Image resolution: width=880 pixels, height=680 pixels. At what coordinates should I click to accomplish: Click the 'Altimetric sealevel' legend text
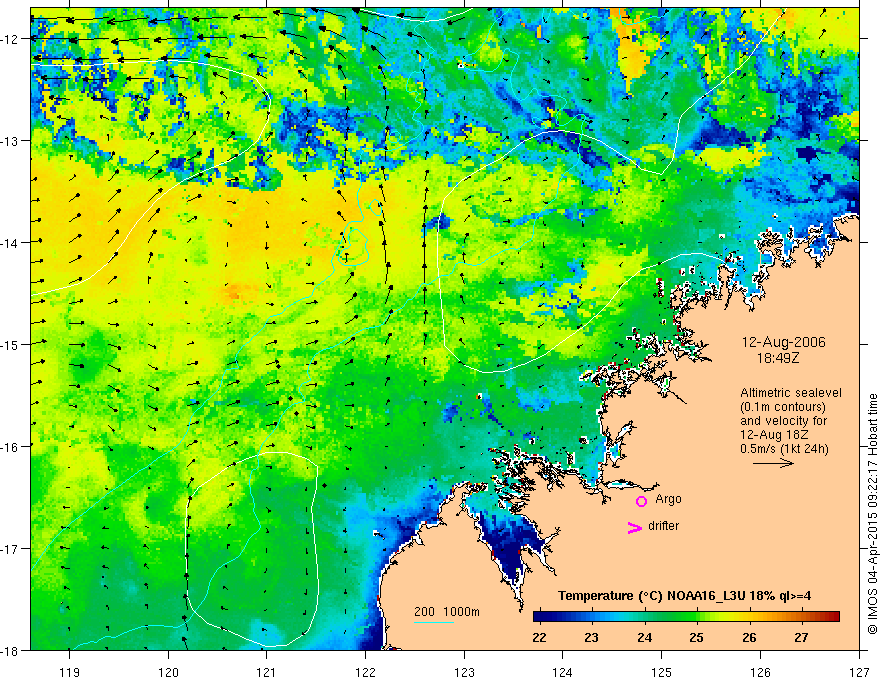(791, 393)
